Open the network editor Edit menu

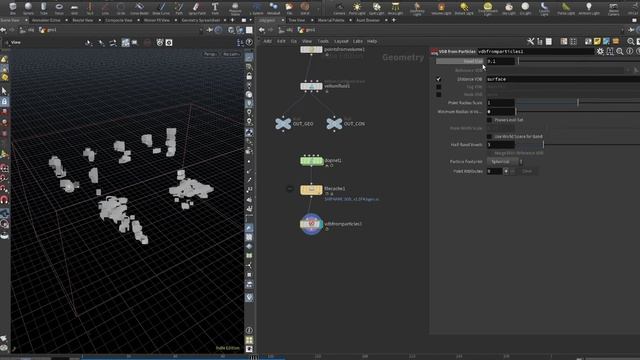(x=281, y=41)
